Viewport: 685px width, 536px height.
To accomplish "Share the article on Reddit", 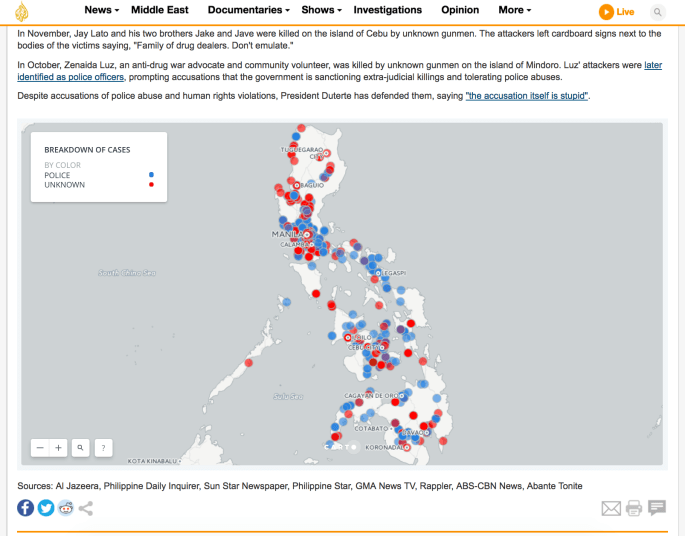I will [66, 508].
